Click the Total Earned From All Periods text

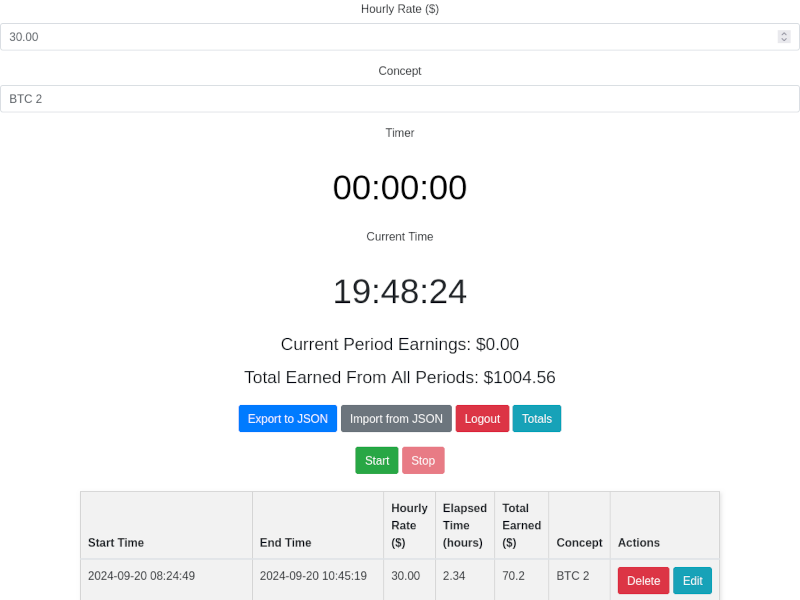tap(400, 378)
